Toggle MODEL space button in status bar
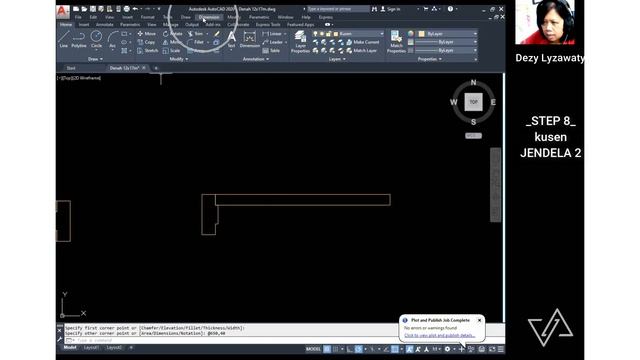640x360 pixels. pyautogui.click(x=313, y=349)
